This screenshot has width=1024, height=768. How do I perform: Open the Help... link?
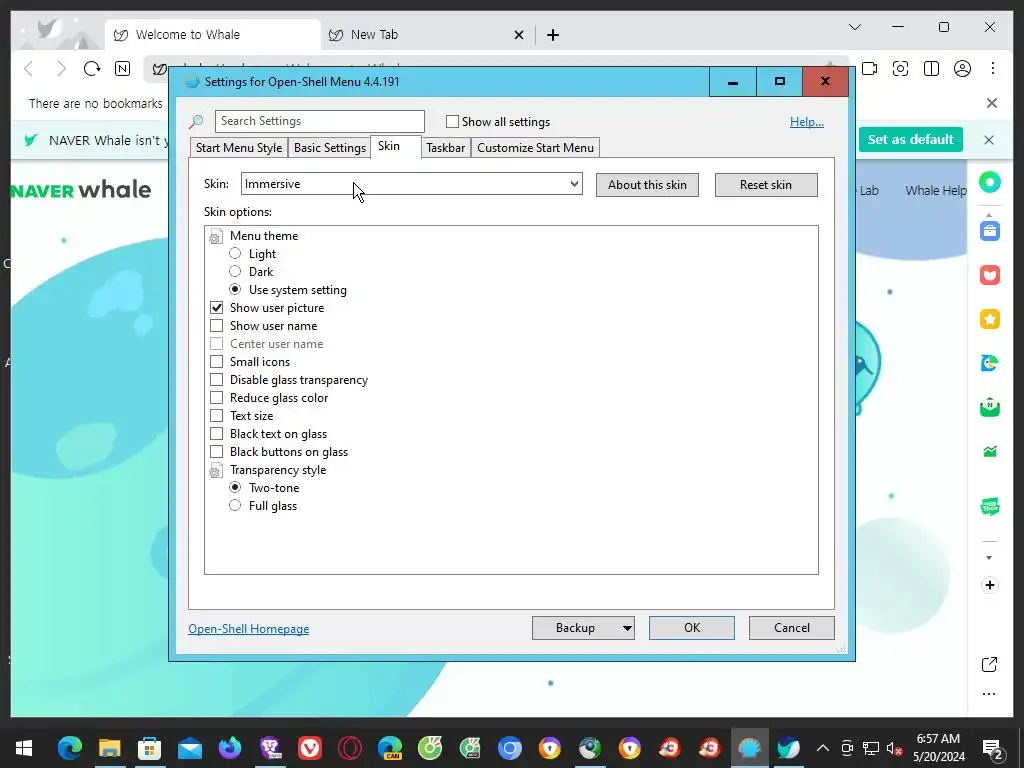pyautogui.click(x=807, y=121)
